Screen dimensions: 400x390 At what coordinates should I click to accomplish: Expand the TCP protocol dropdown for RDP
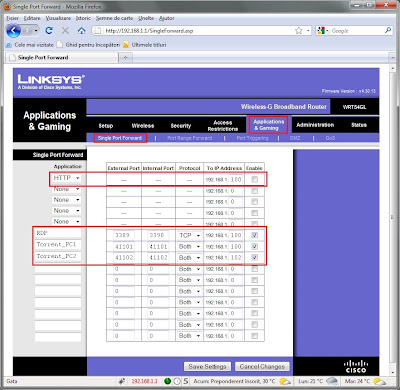point(189,235)
